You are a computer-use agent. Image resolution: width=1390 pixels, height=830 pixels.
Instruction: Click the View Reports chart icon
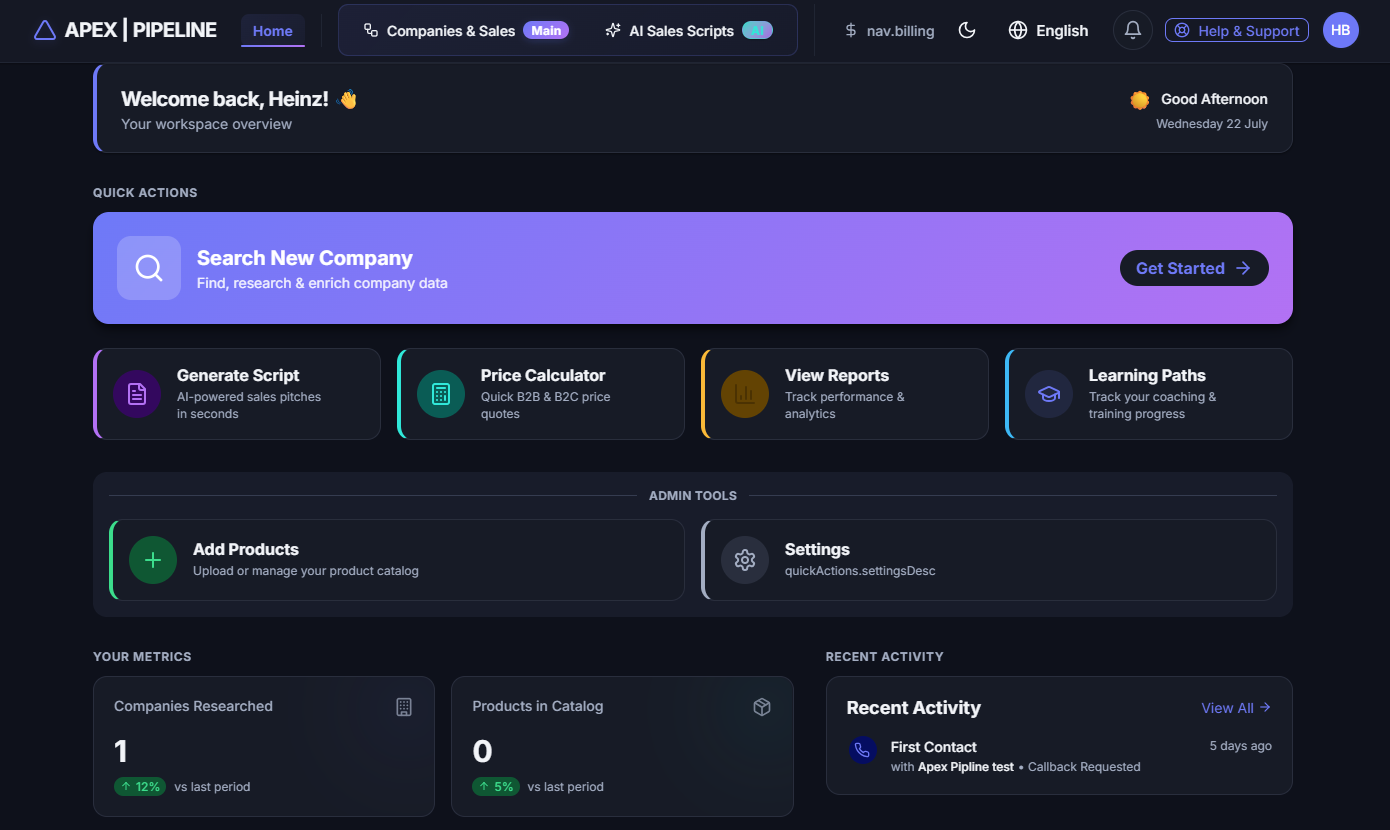(745, 394)
